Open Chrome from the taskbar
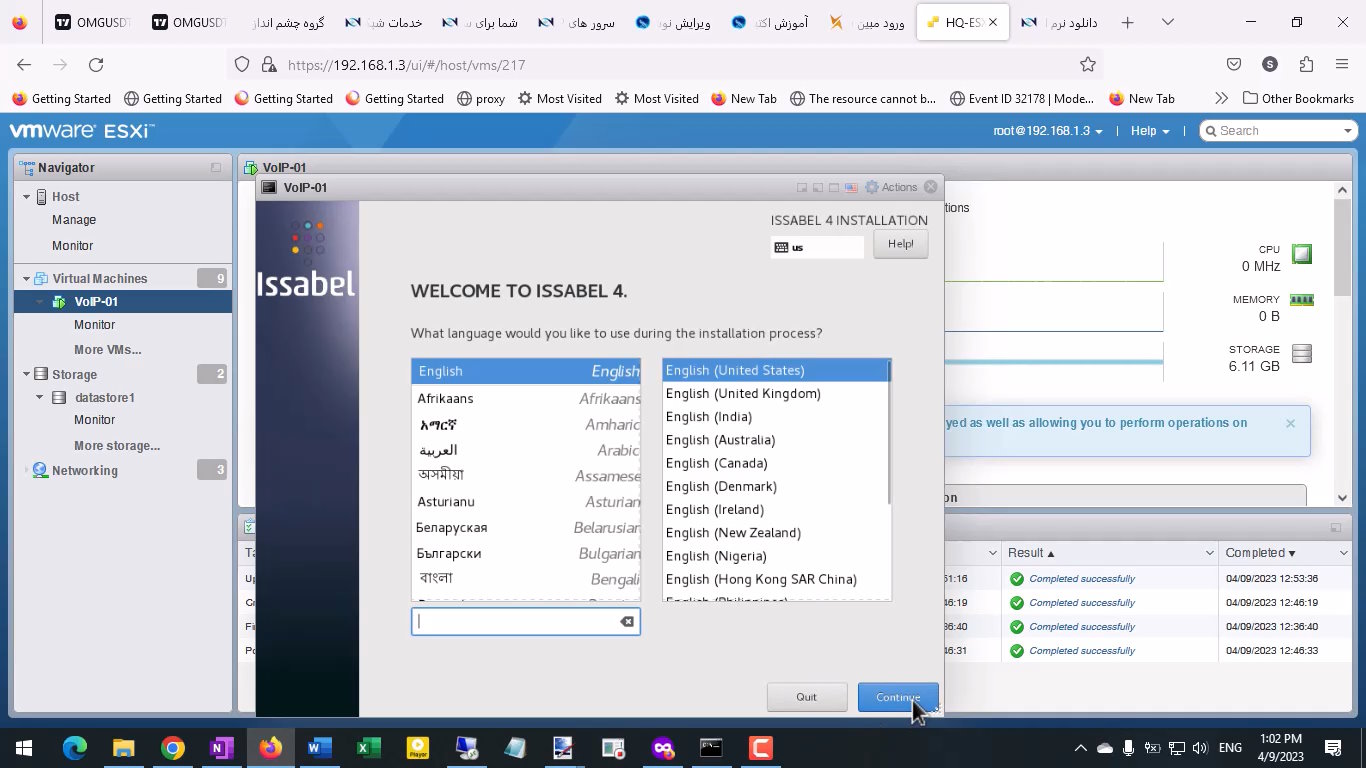 pos(173,748)
